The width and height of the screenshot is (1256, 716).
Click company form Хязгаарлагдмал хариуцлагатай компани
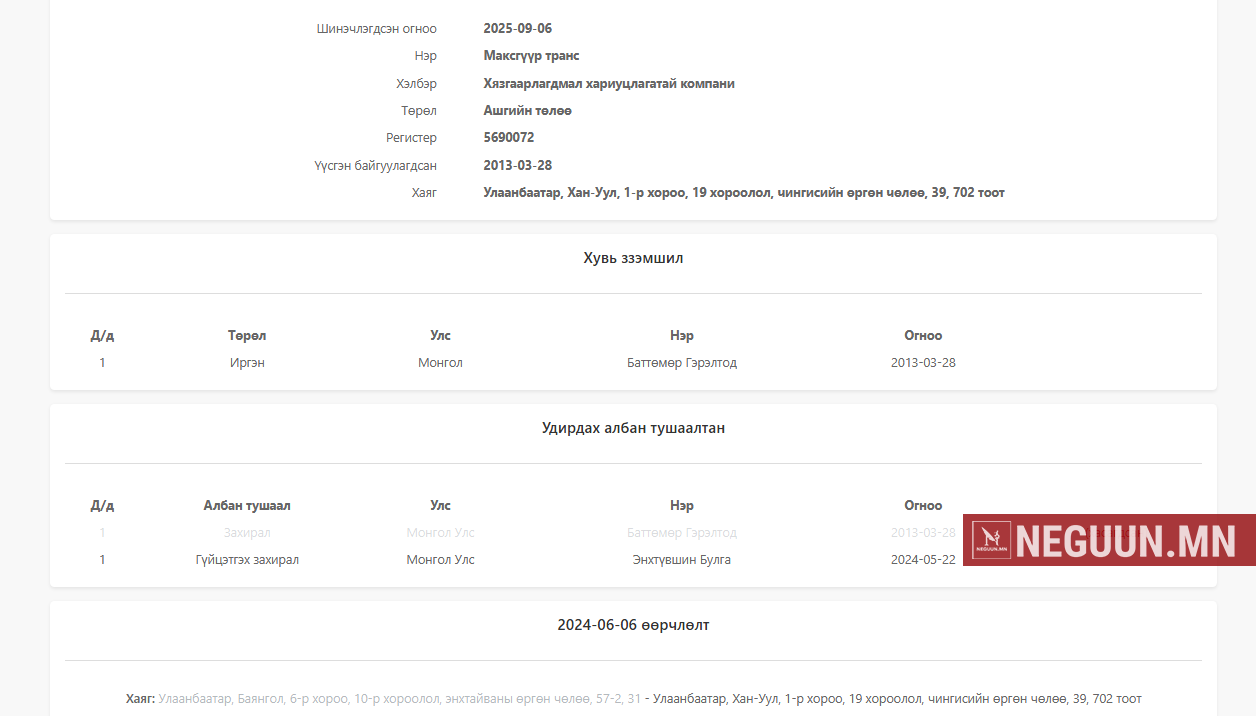point(608,84)
